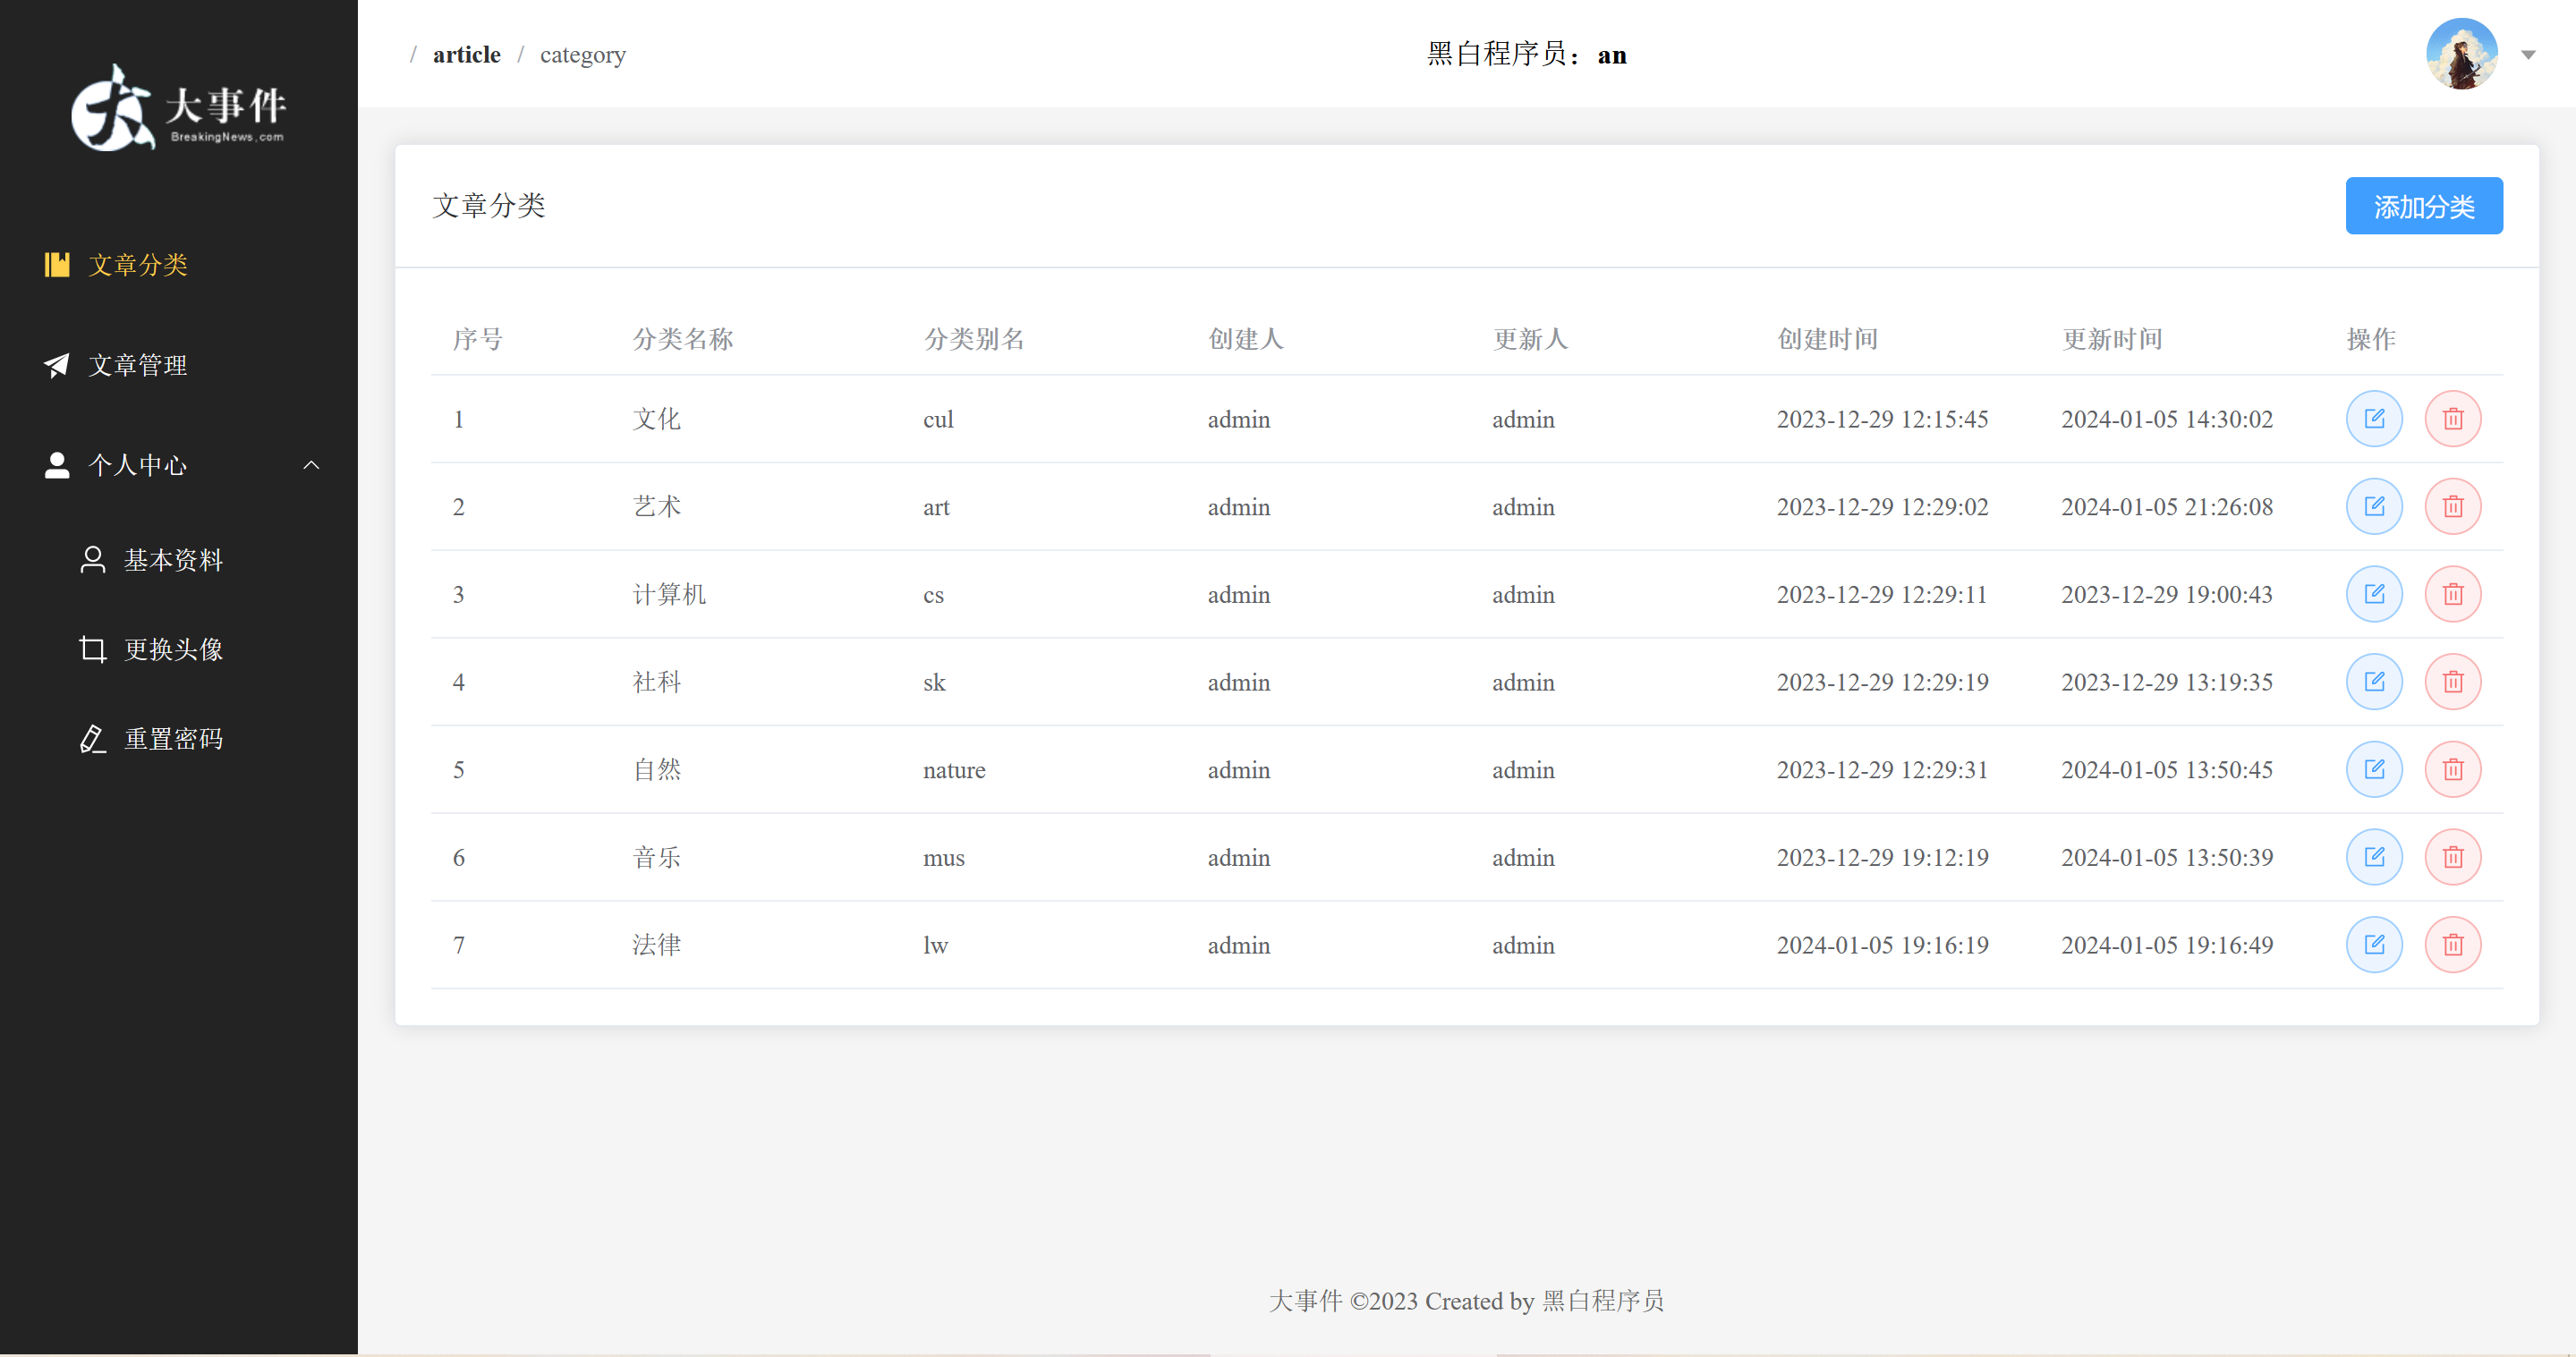2576x1357 pixels.
Task: Click edit icon for 艺术 row
Action: point(2374,507)
